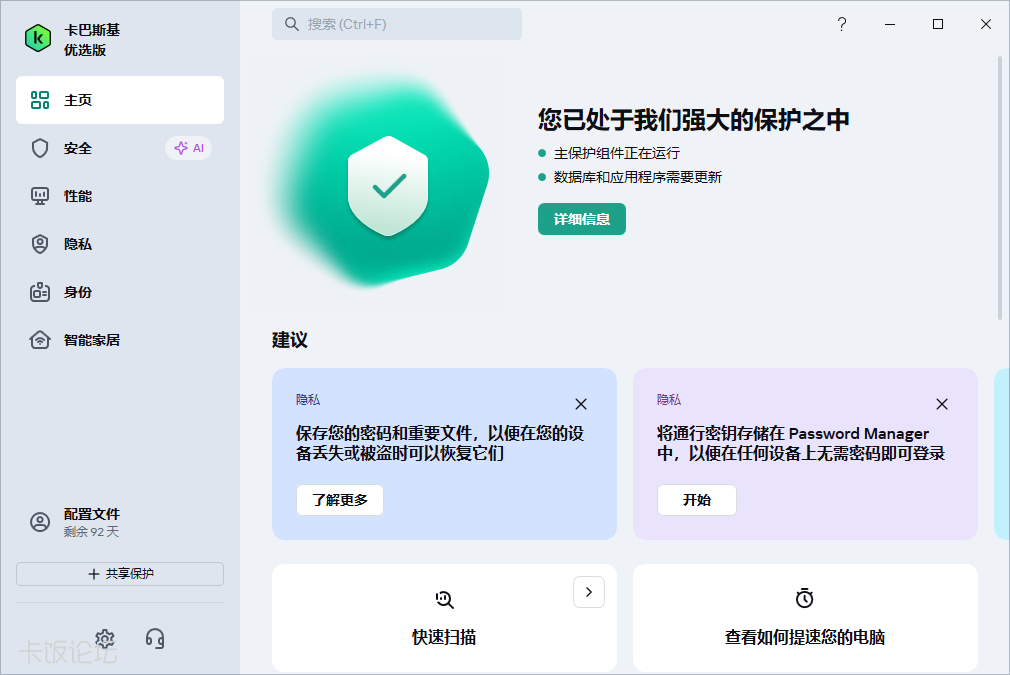Click the 开始 start button
Image resolution: width=1010 pixels, height=675 pixels.
[x=697, y=500]
